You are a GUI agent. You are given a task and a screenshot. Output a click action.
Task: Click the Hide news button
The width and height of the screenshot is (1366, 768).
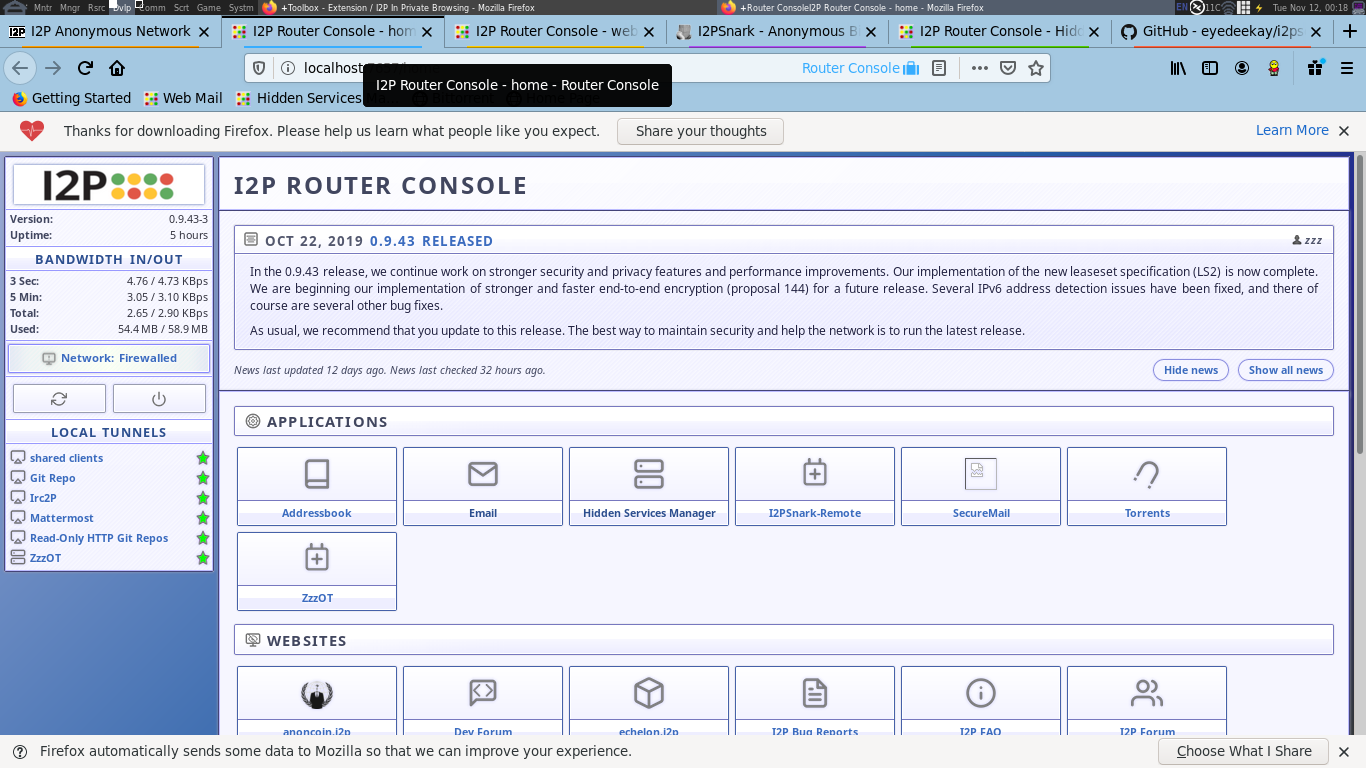point(1190,369)
